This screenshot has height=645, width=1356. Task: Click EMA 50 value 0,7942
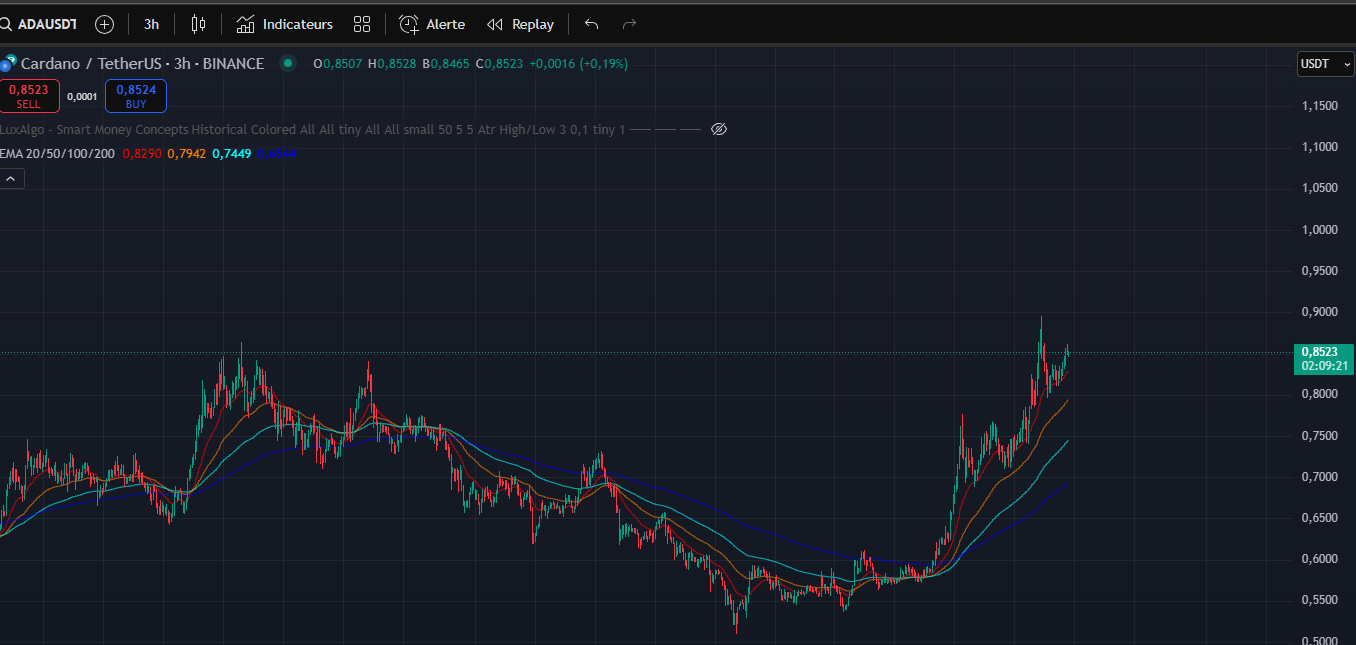click(187, 153)
